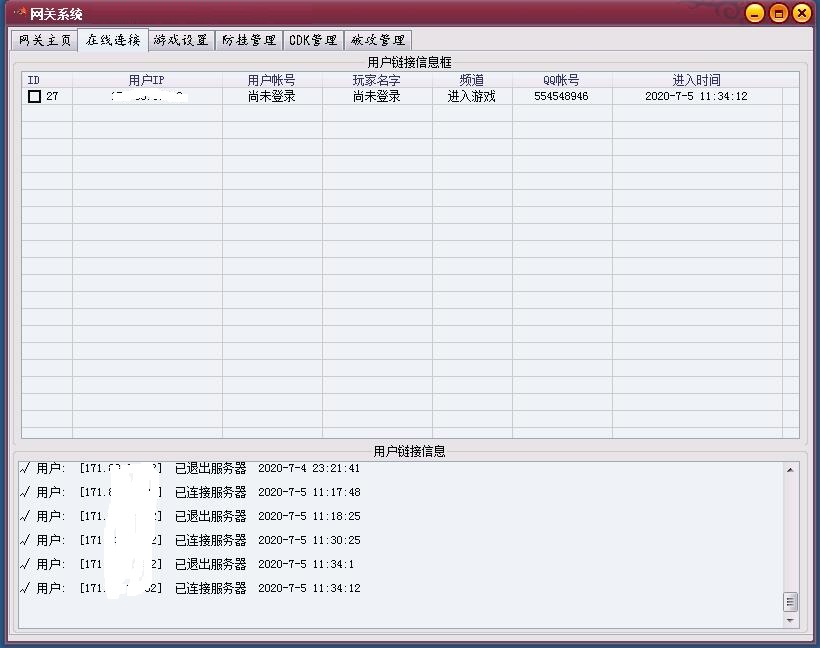Select log line timed 11:30:25
Viewport: 820px width, 648px height.
click(190, 540)
